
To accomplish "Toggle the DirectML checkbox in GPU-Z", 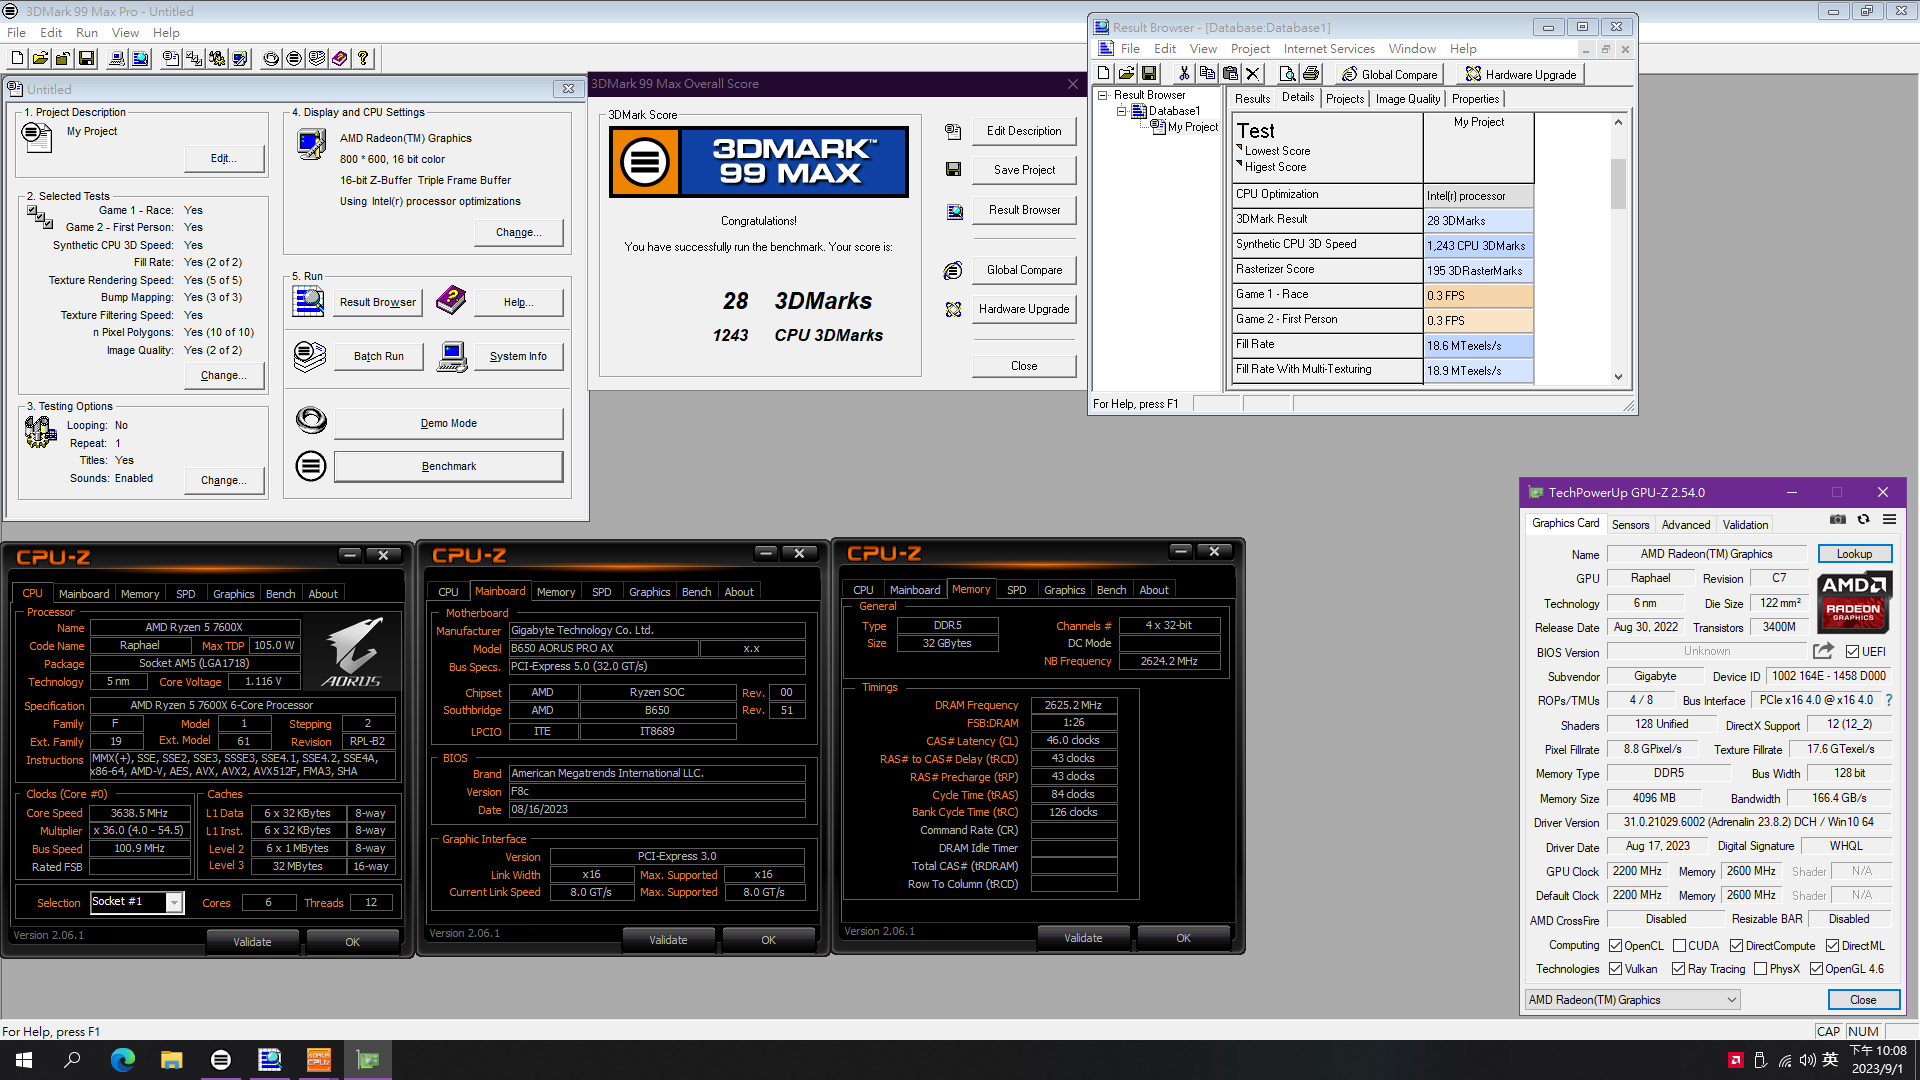I will coord(1833,946).
